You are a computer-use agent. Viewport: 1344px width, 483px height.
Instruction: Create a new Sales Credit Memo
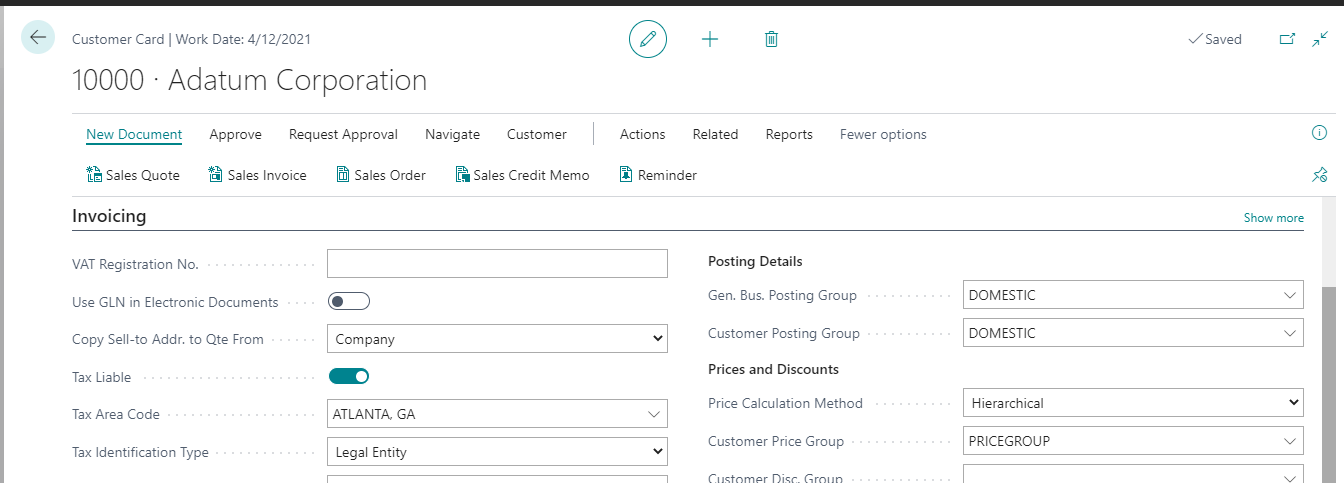522,175
